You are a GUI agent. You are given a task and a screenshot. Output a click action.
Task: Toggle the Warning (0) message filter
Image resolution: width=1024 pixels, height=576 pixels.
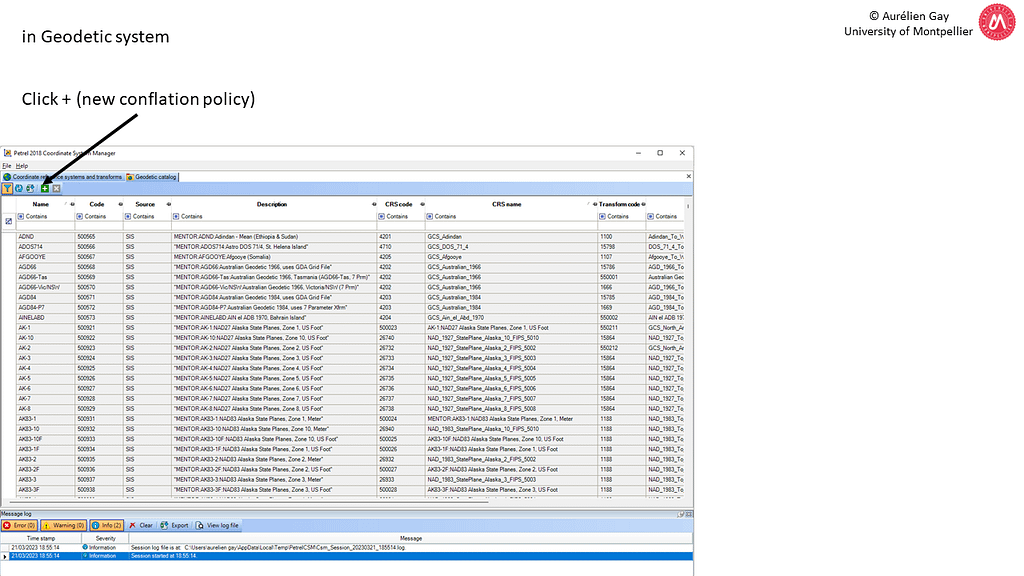pyautogui.click(x=63, y=524)
